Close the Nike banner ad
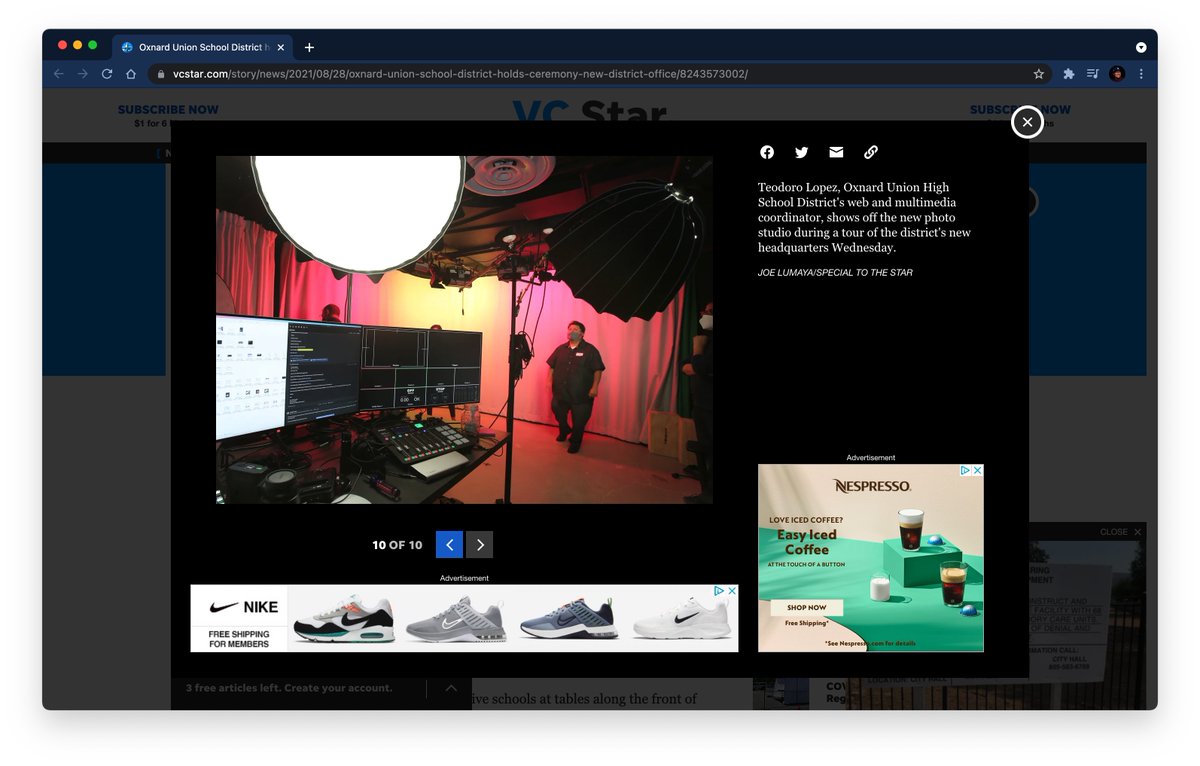This screenshot has width=1200, height=766. tap(732, 591)
